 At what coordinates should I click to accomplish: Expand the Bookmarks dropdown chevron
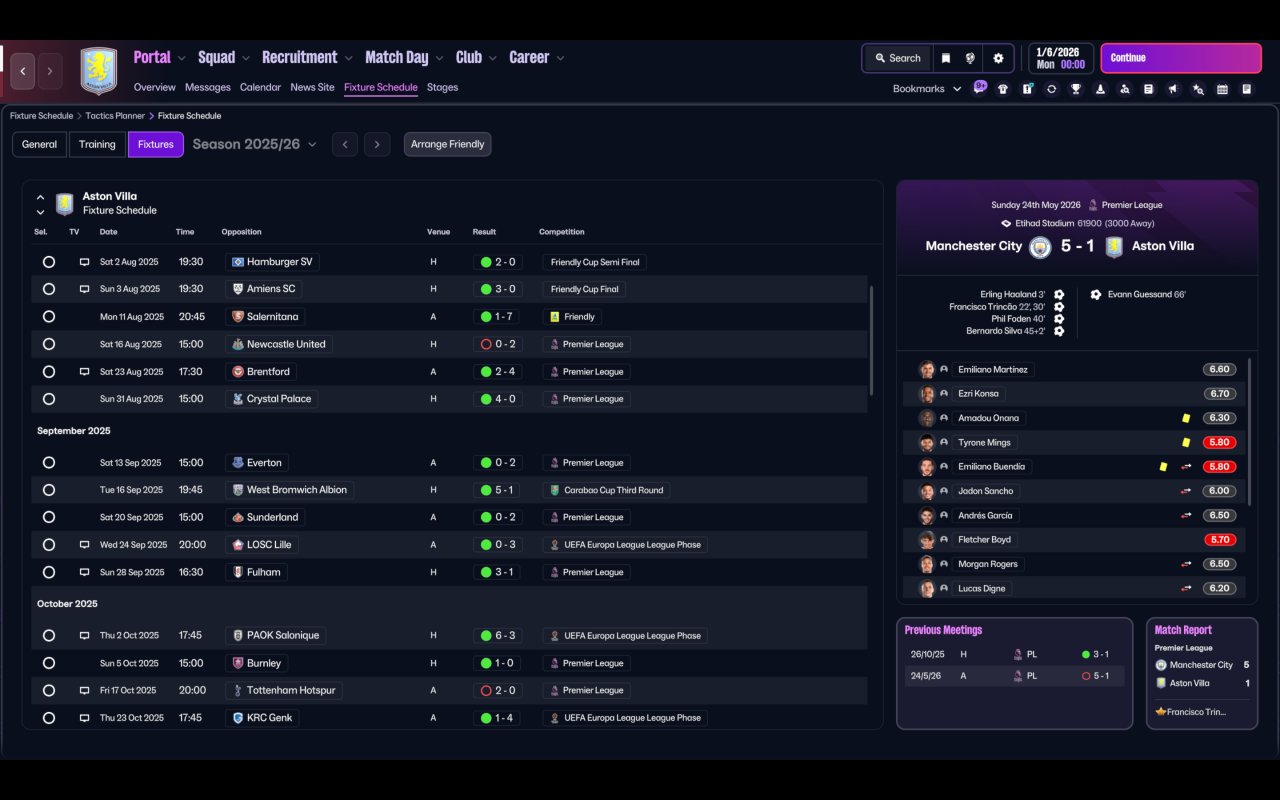click(x=957, y=89)
